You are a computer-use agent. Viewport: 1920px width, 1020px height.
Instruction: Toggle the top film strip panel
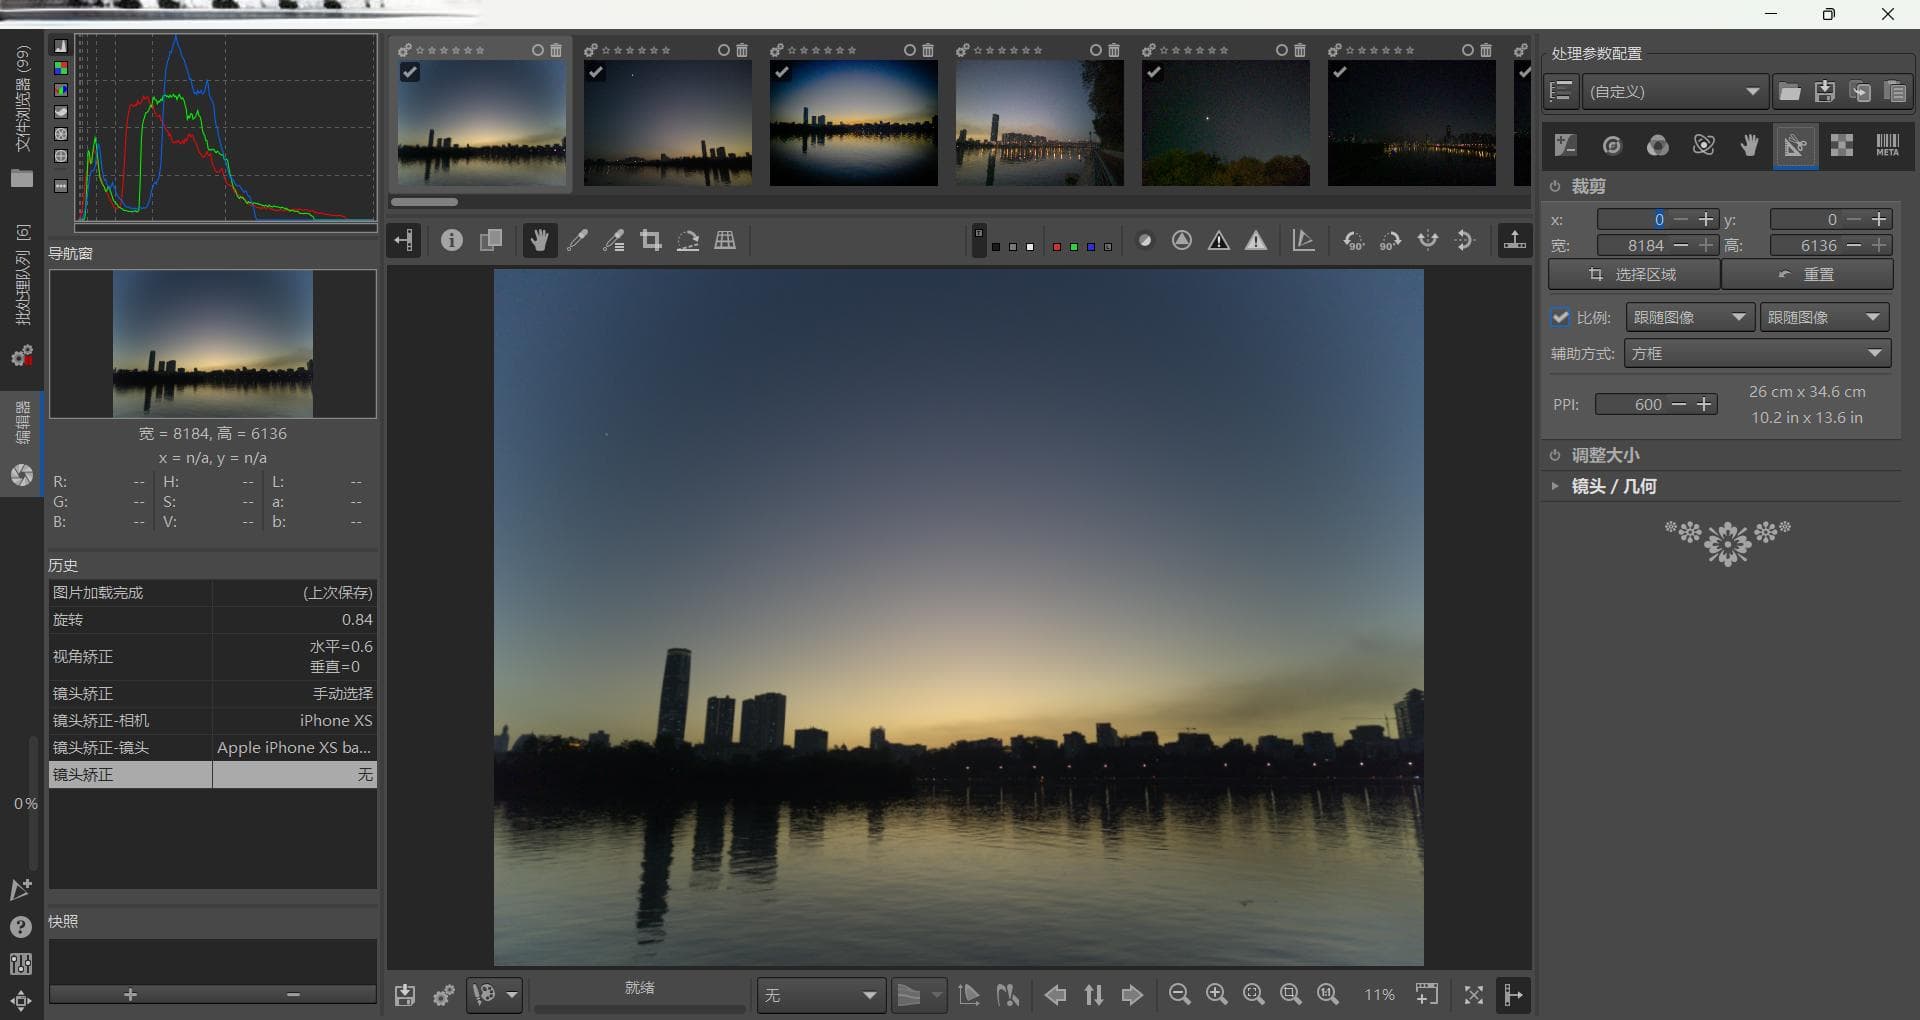pyautogui.click(x=1515, y=241)
